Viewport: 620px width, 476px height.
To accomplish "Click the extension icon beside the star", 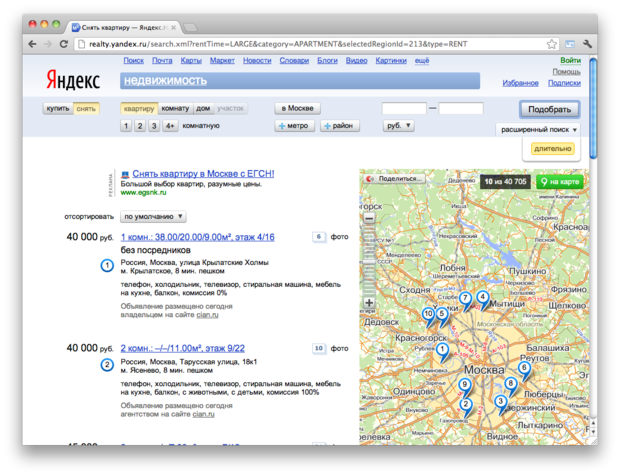I will 570,44.
